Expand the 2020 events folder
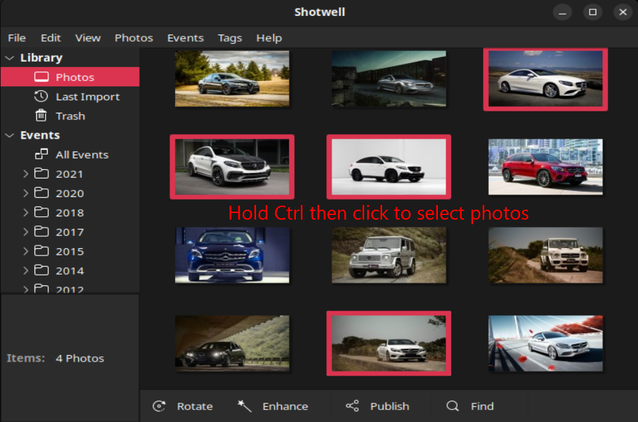Screen dimensions: 638x422 (x=26, y=193)
